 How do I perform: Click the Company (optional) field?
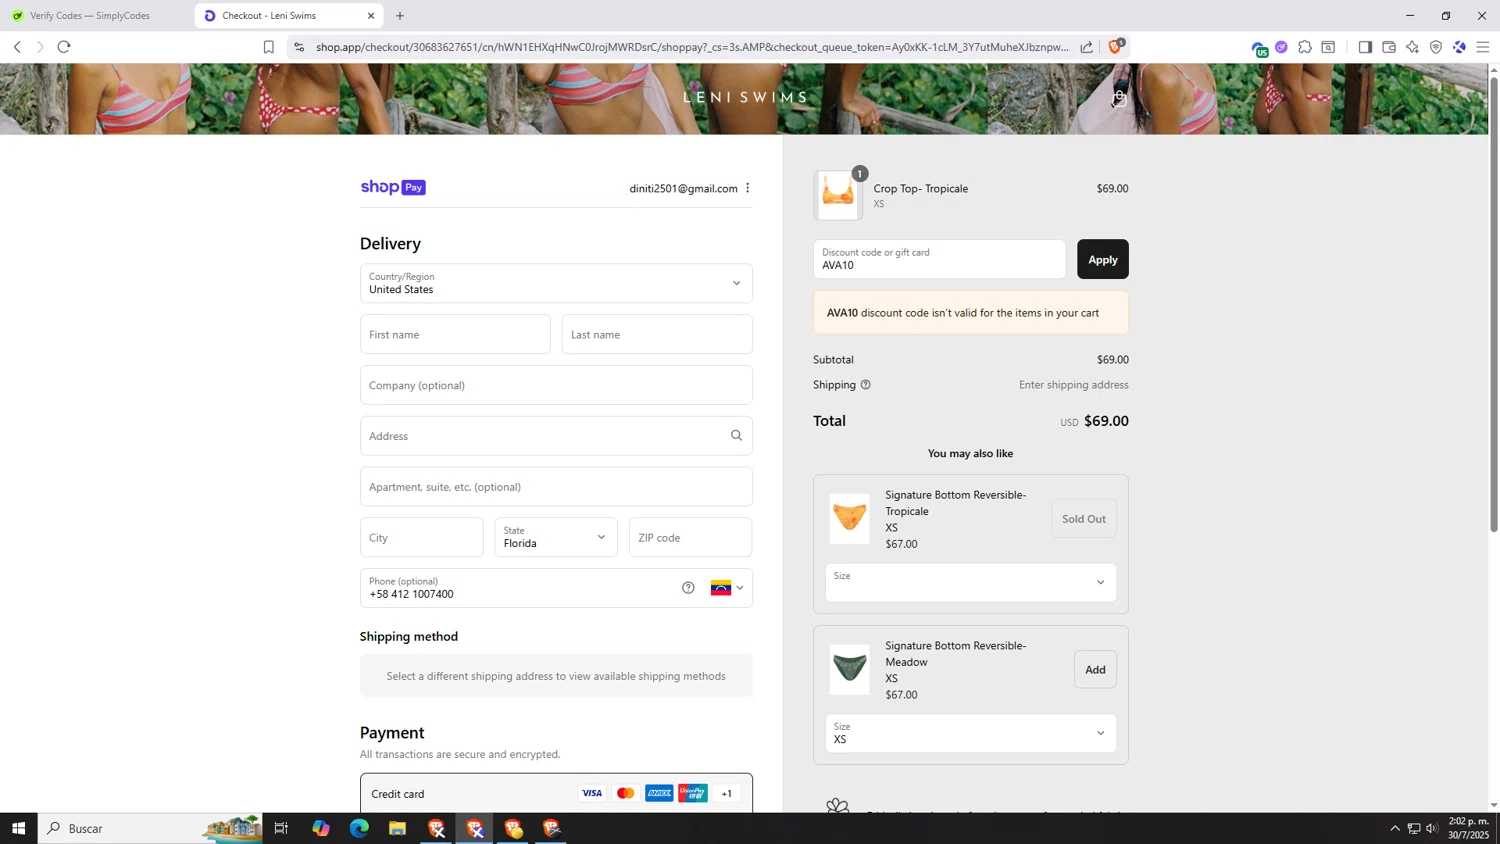(556, 385)
